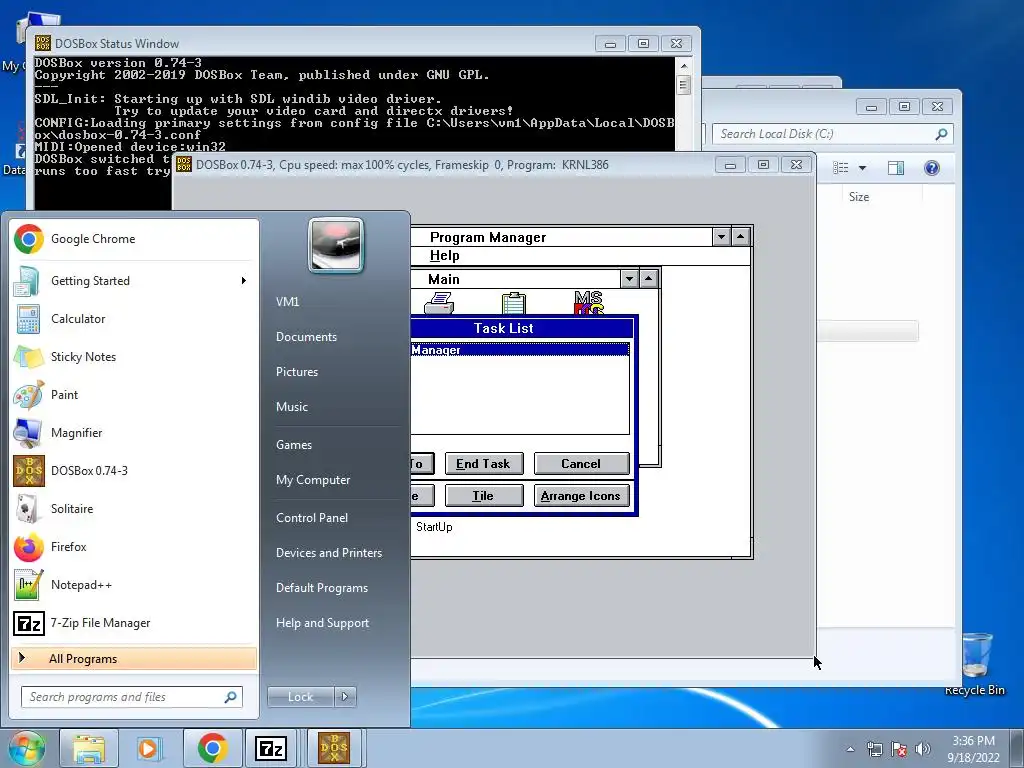Click Chrome icon on the taskbar
The image size is (1024, 768).
point(212,748)
